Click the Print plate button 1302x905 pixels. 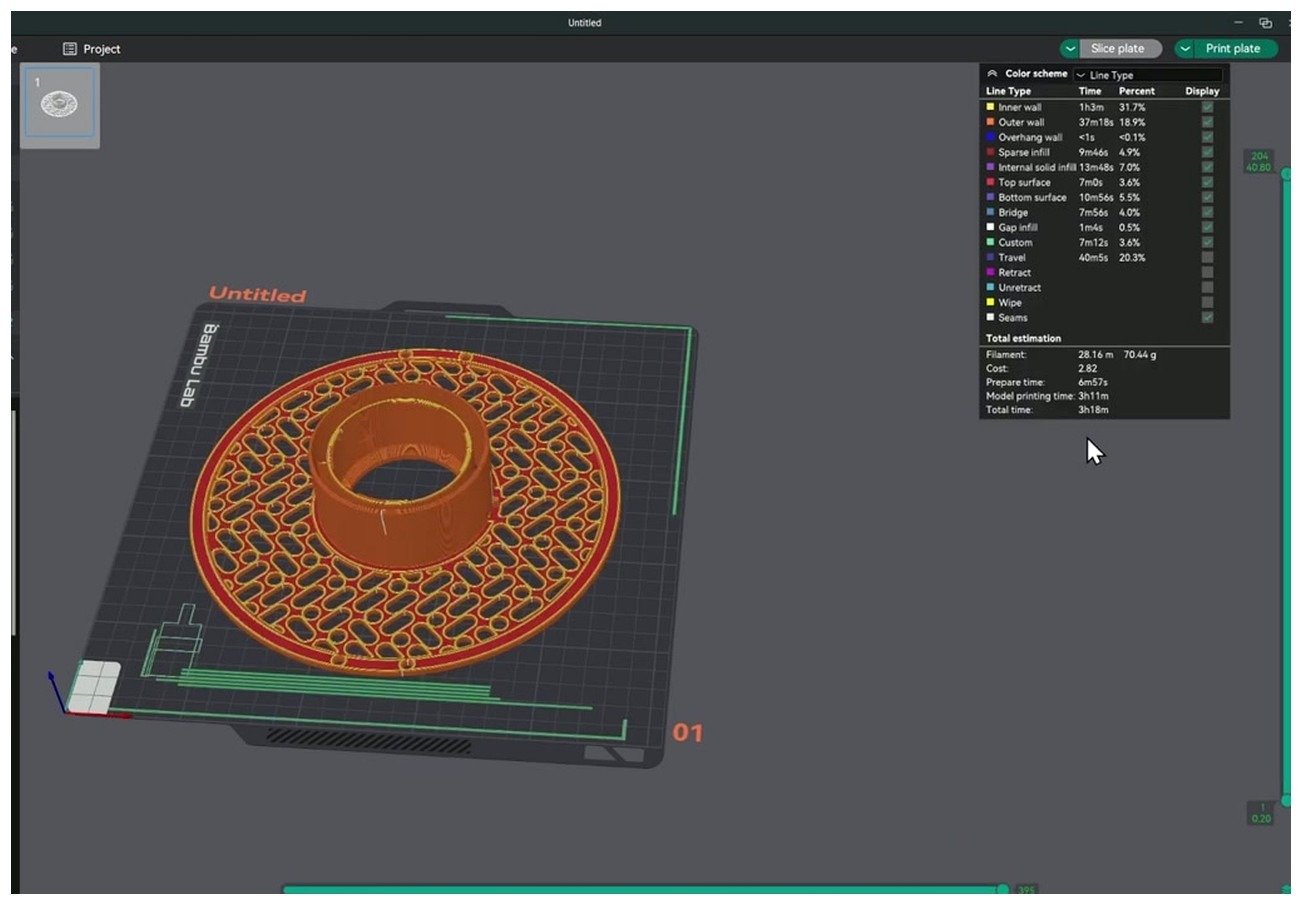point(1235,48)
